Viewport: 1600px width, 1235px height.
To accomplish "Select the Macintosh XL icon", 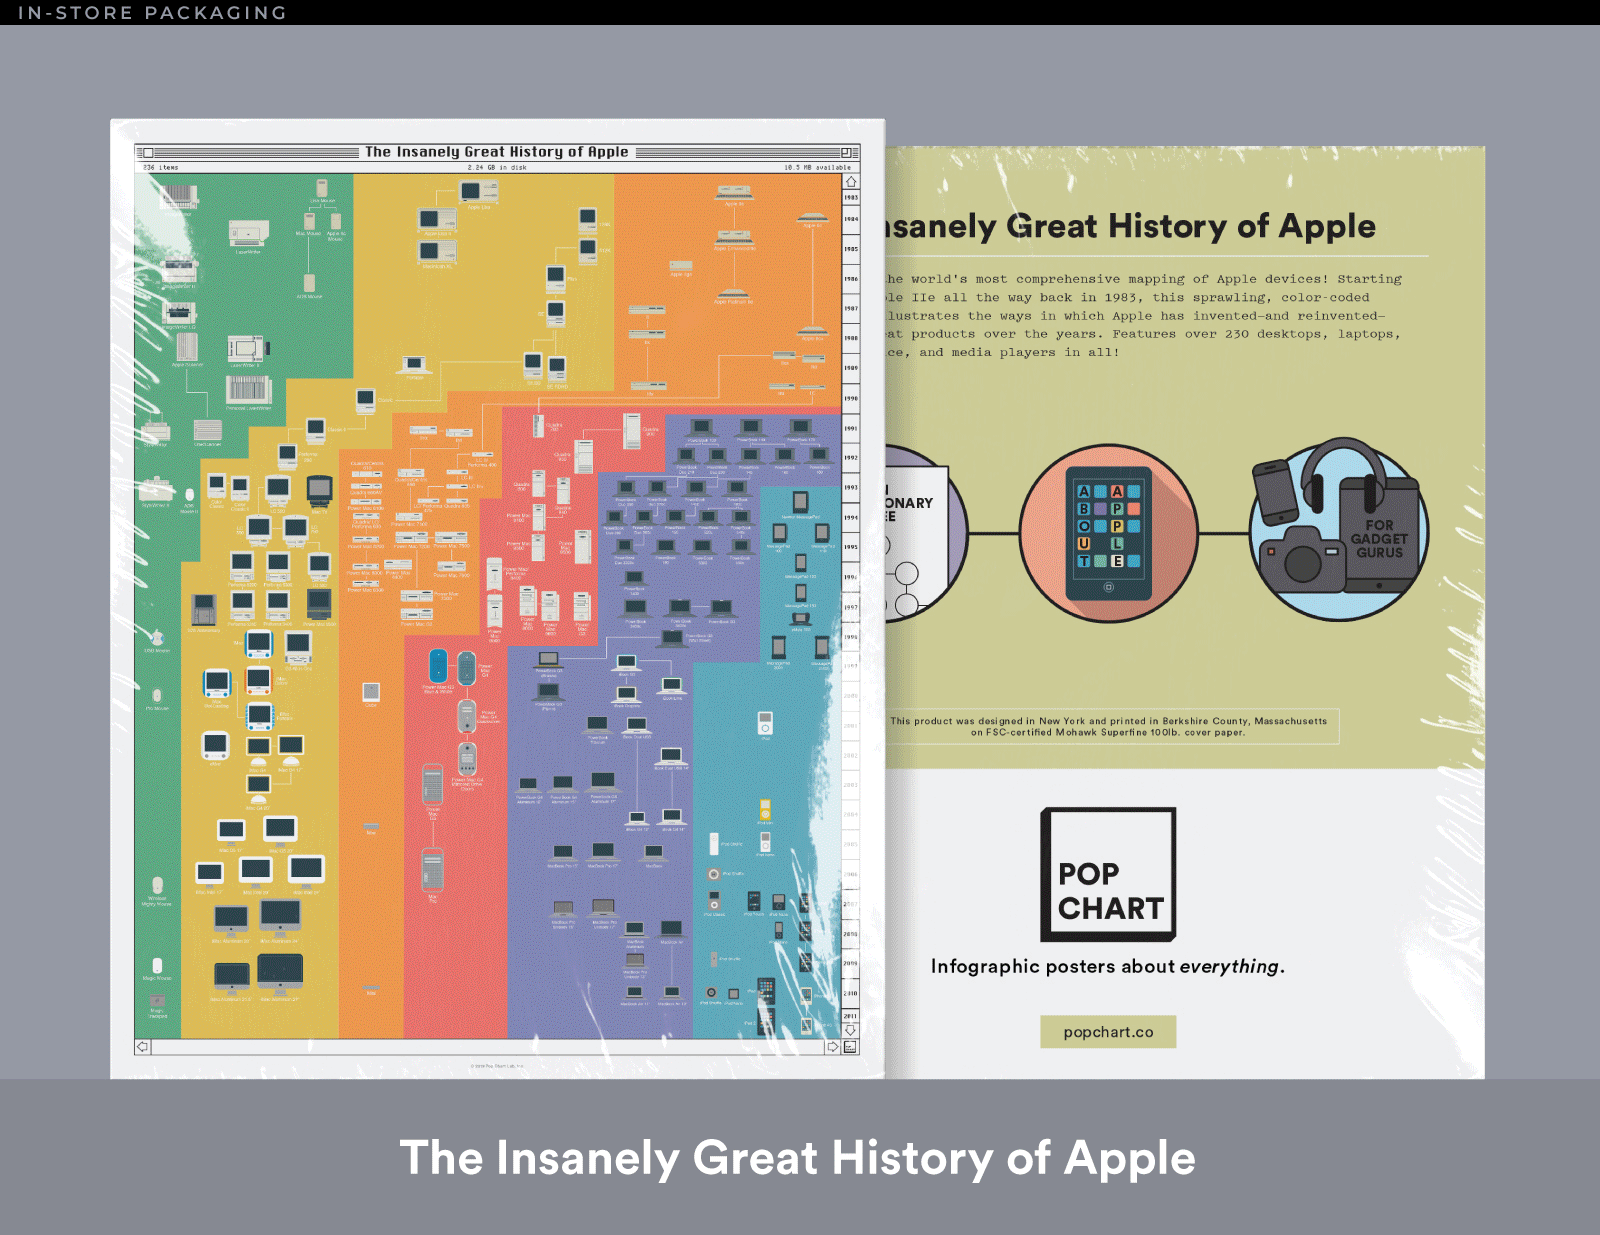I will 438,250.
